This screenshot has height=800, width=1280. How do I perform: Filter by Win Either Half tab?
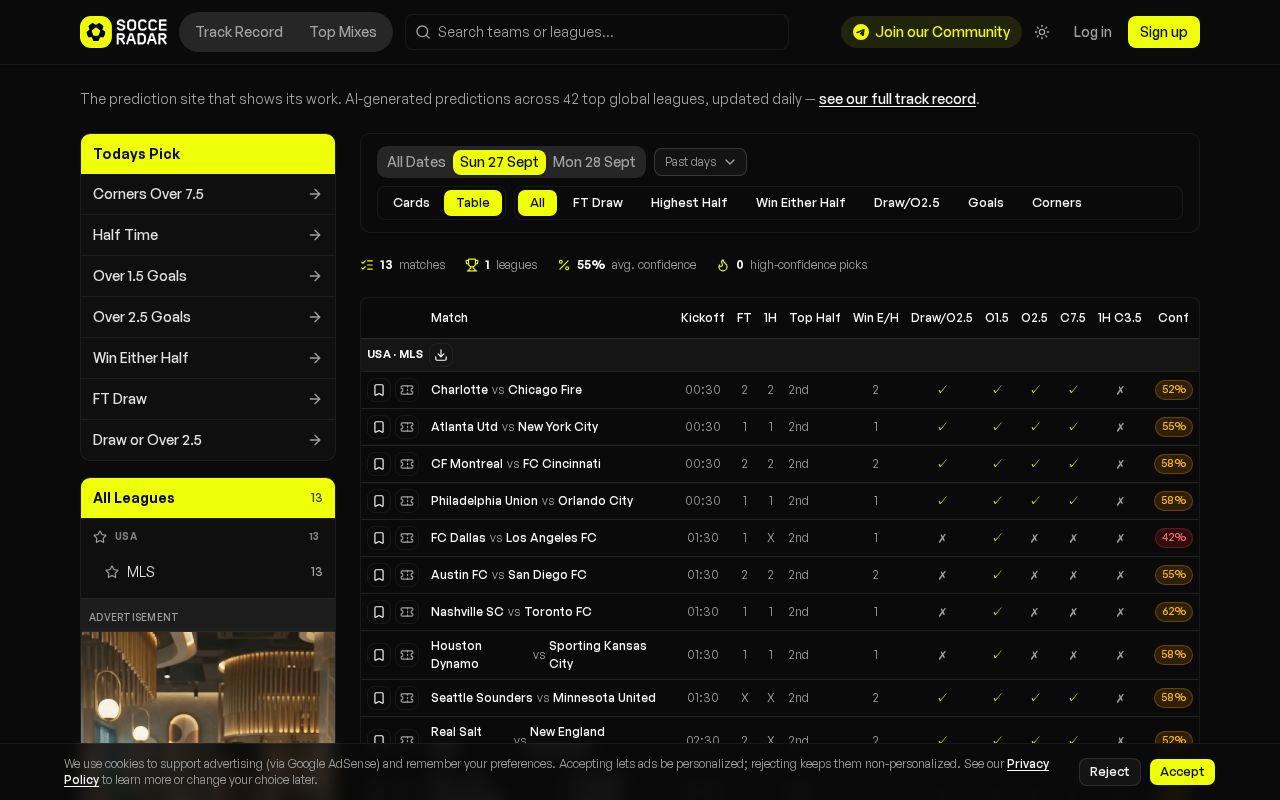pyautogui.click(x=801, y=203)
